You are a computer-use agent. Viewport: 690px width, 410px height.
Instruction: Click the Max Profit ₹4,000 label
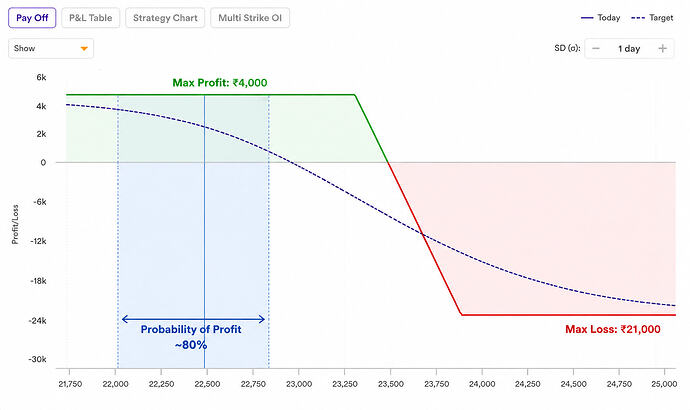click(x=220, y=83)
